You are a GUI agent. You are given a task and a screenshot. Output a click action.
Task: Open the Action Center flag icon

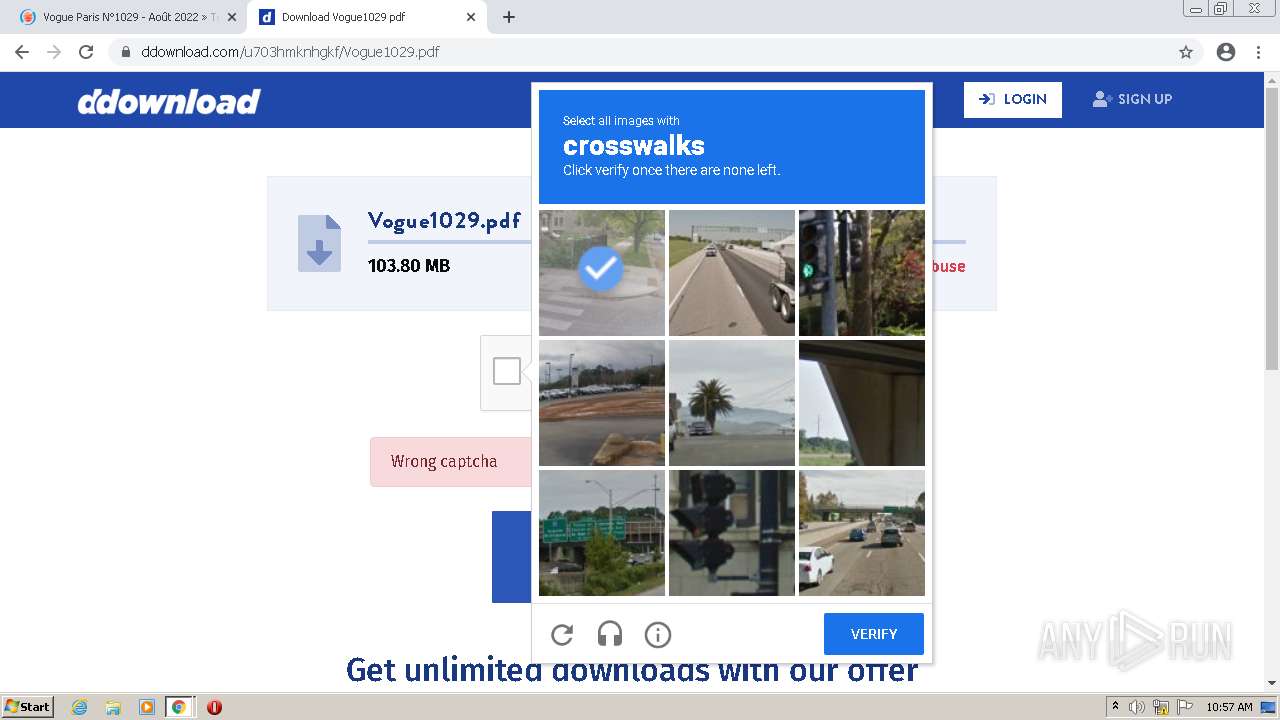pos(1184,707)
